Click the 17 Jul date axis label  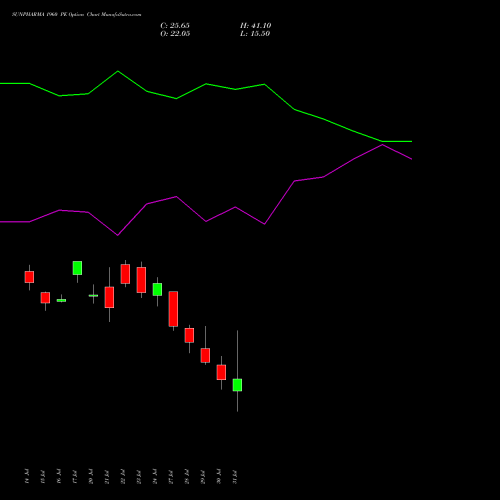[x=75, y=476]
